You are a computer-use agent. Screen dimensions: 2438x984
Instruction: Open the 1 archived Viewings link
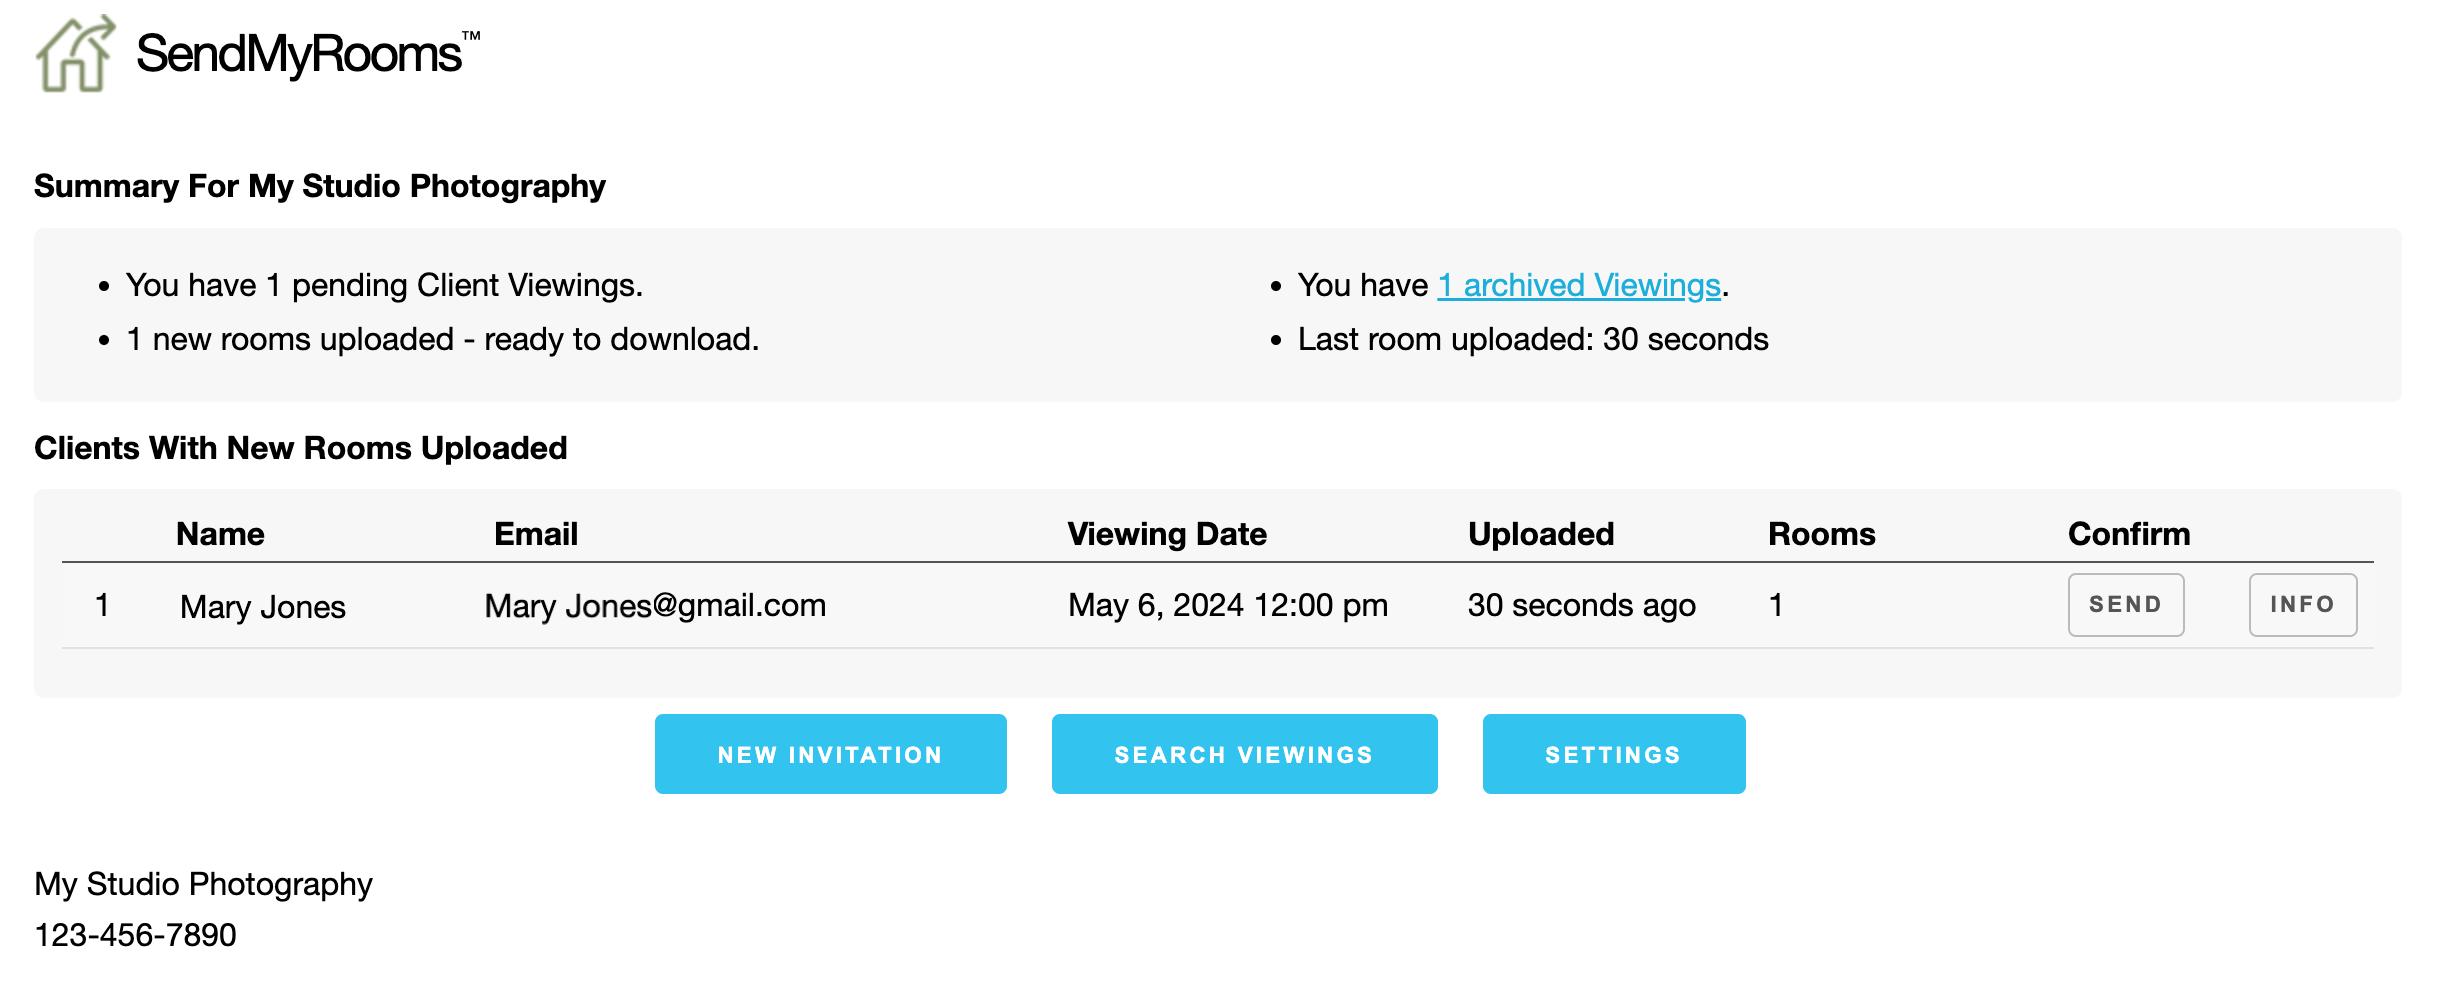[1579, 286]
